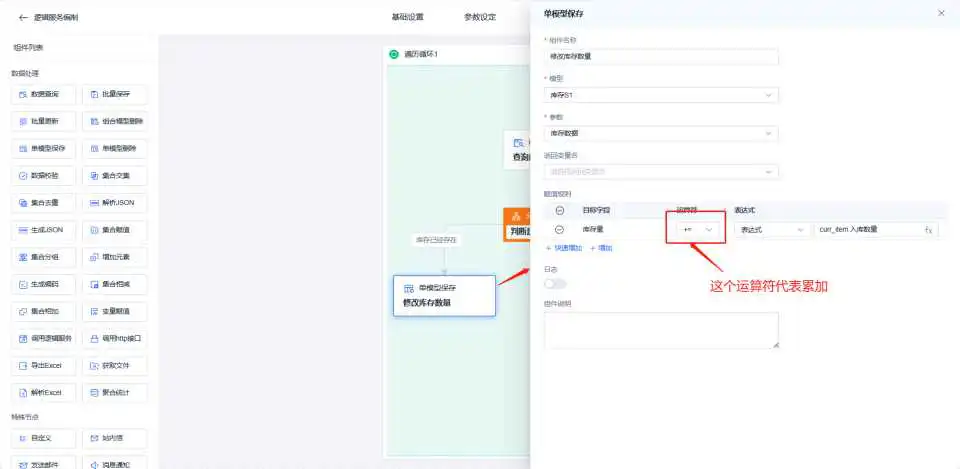Select the 数据查询 component in the list
Image resolution: width=960 pixels, height=469 pixels.
[43, 94]
